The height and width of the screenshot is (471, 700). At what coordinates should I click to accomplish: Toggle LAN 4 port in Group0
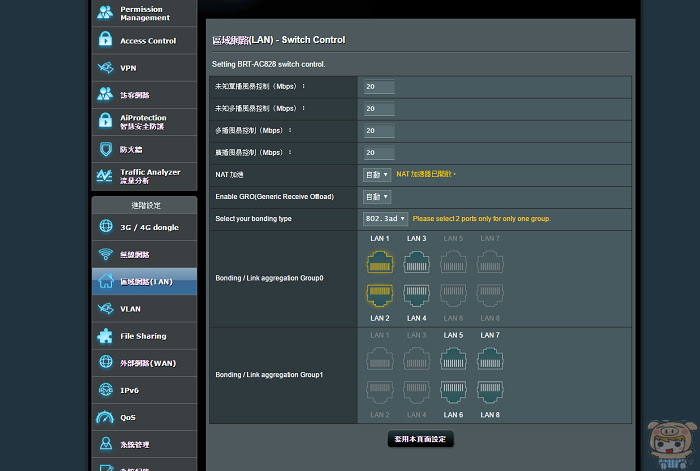tap(417, 295)
